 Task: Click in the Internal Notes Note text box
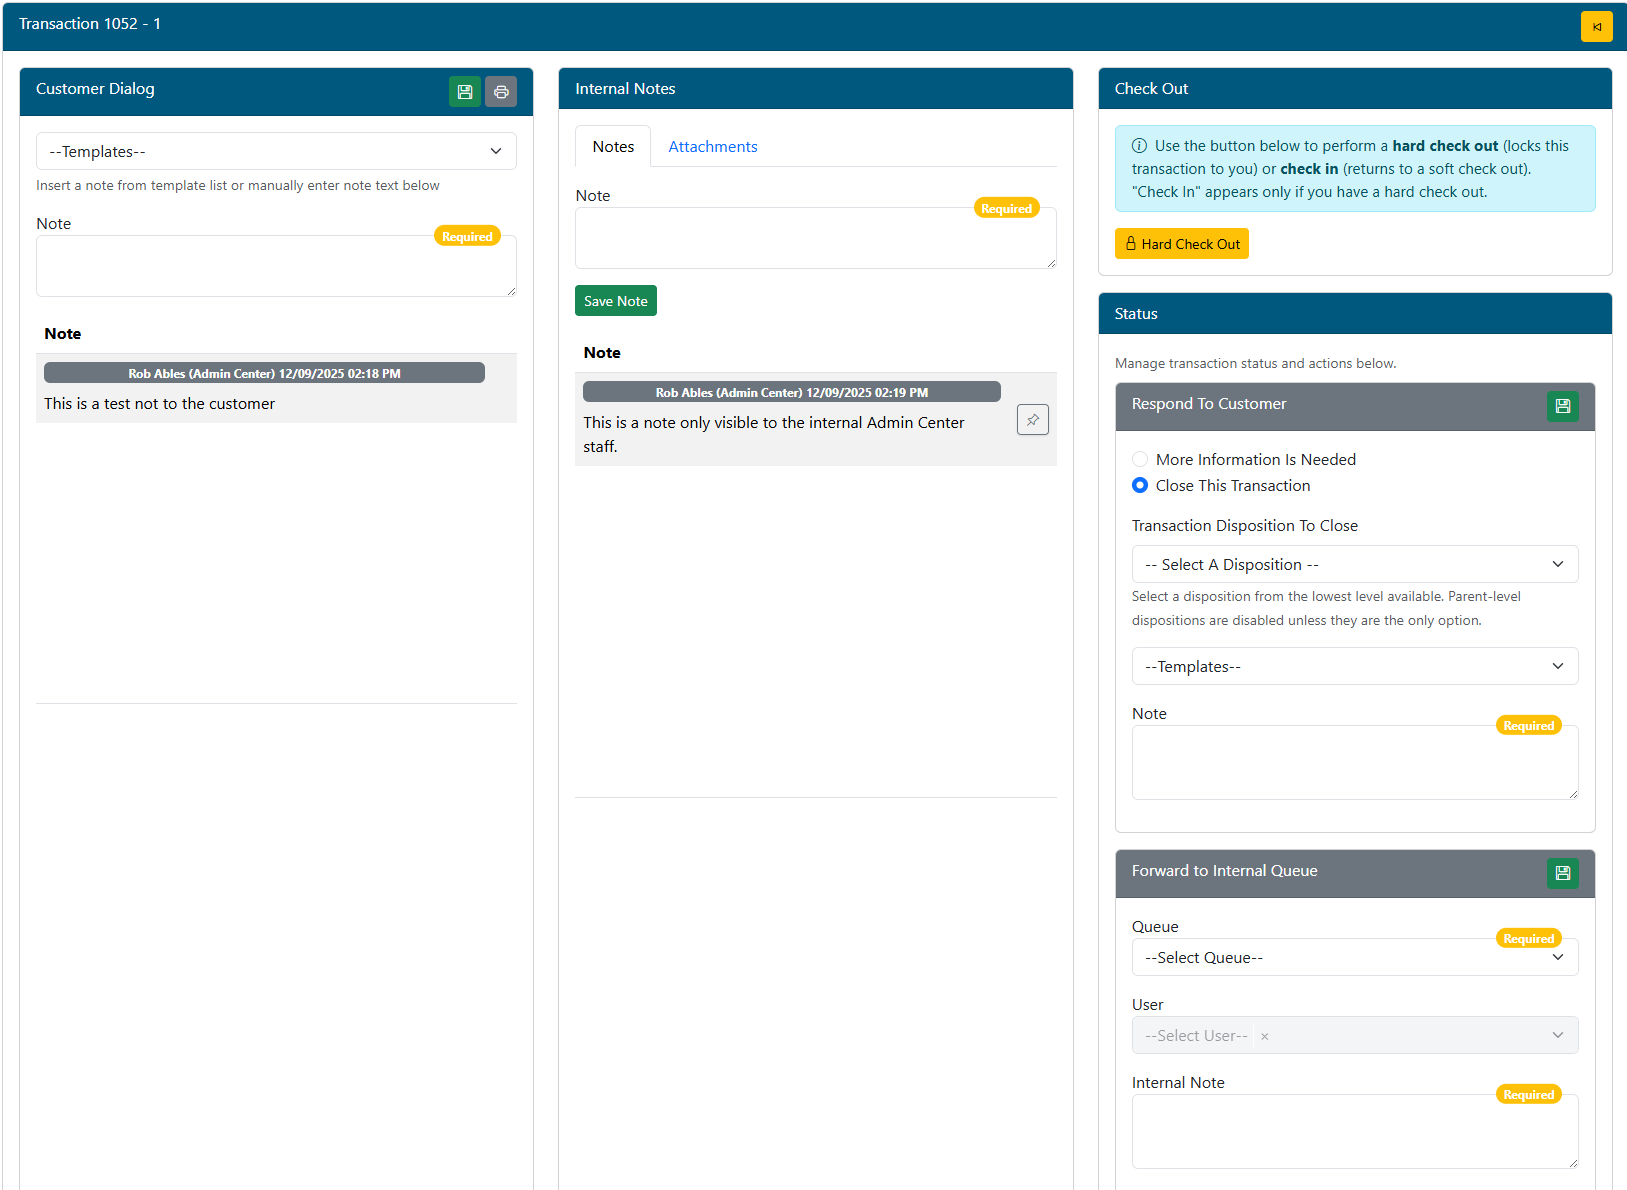tap(815, 239)
